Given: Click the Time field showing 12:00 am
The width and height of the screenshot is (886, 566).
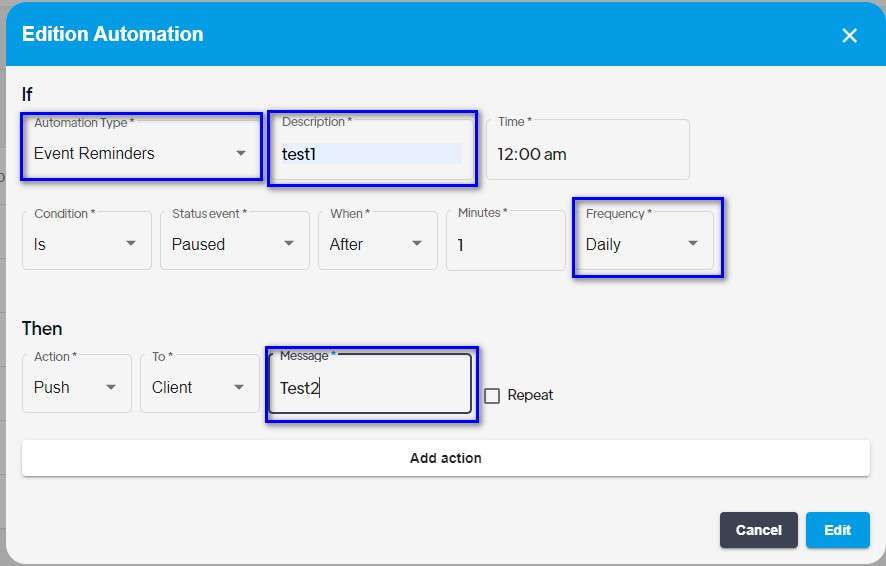Looking at the screenshot, I should point(588,150).
